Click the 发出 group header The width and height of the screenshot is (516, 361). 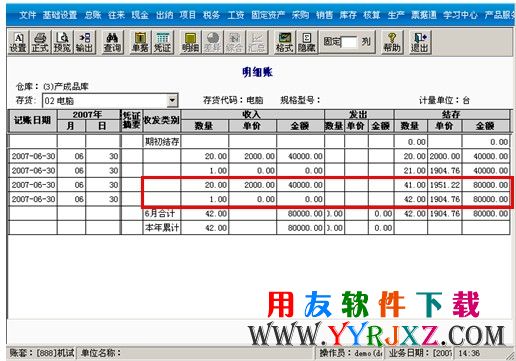click(359, 114)
